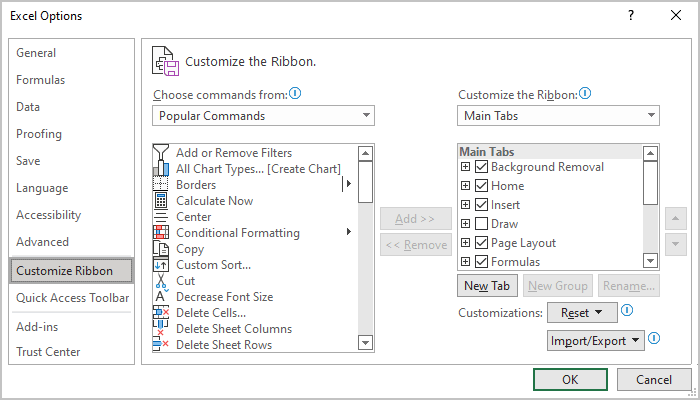Click the Decrease Font Size icon

pyautogui.click(x=161, y=296)
